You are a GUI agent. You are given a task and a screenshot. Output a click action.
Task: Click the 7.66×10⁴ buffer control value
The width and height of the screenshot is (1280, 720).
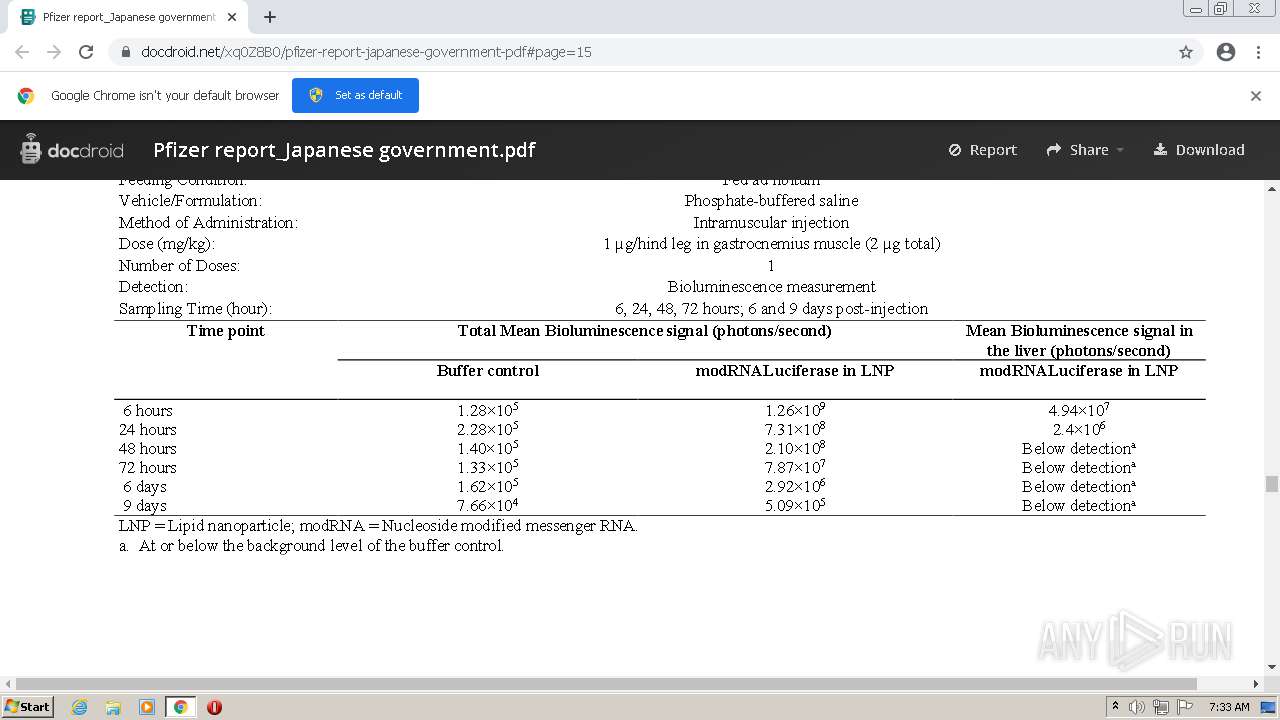[488, 505]
